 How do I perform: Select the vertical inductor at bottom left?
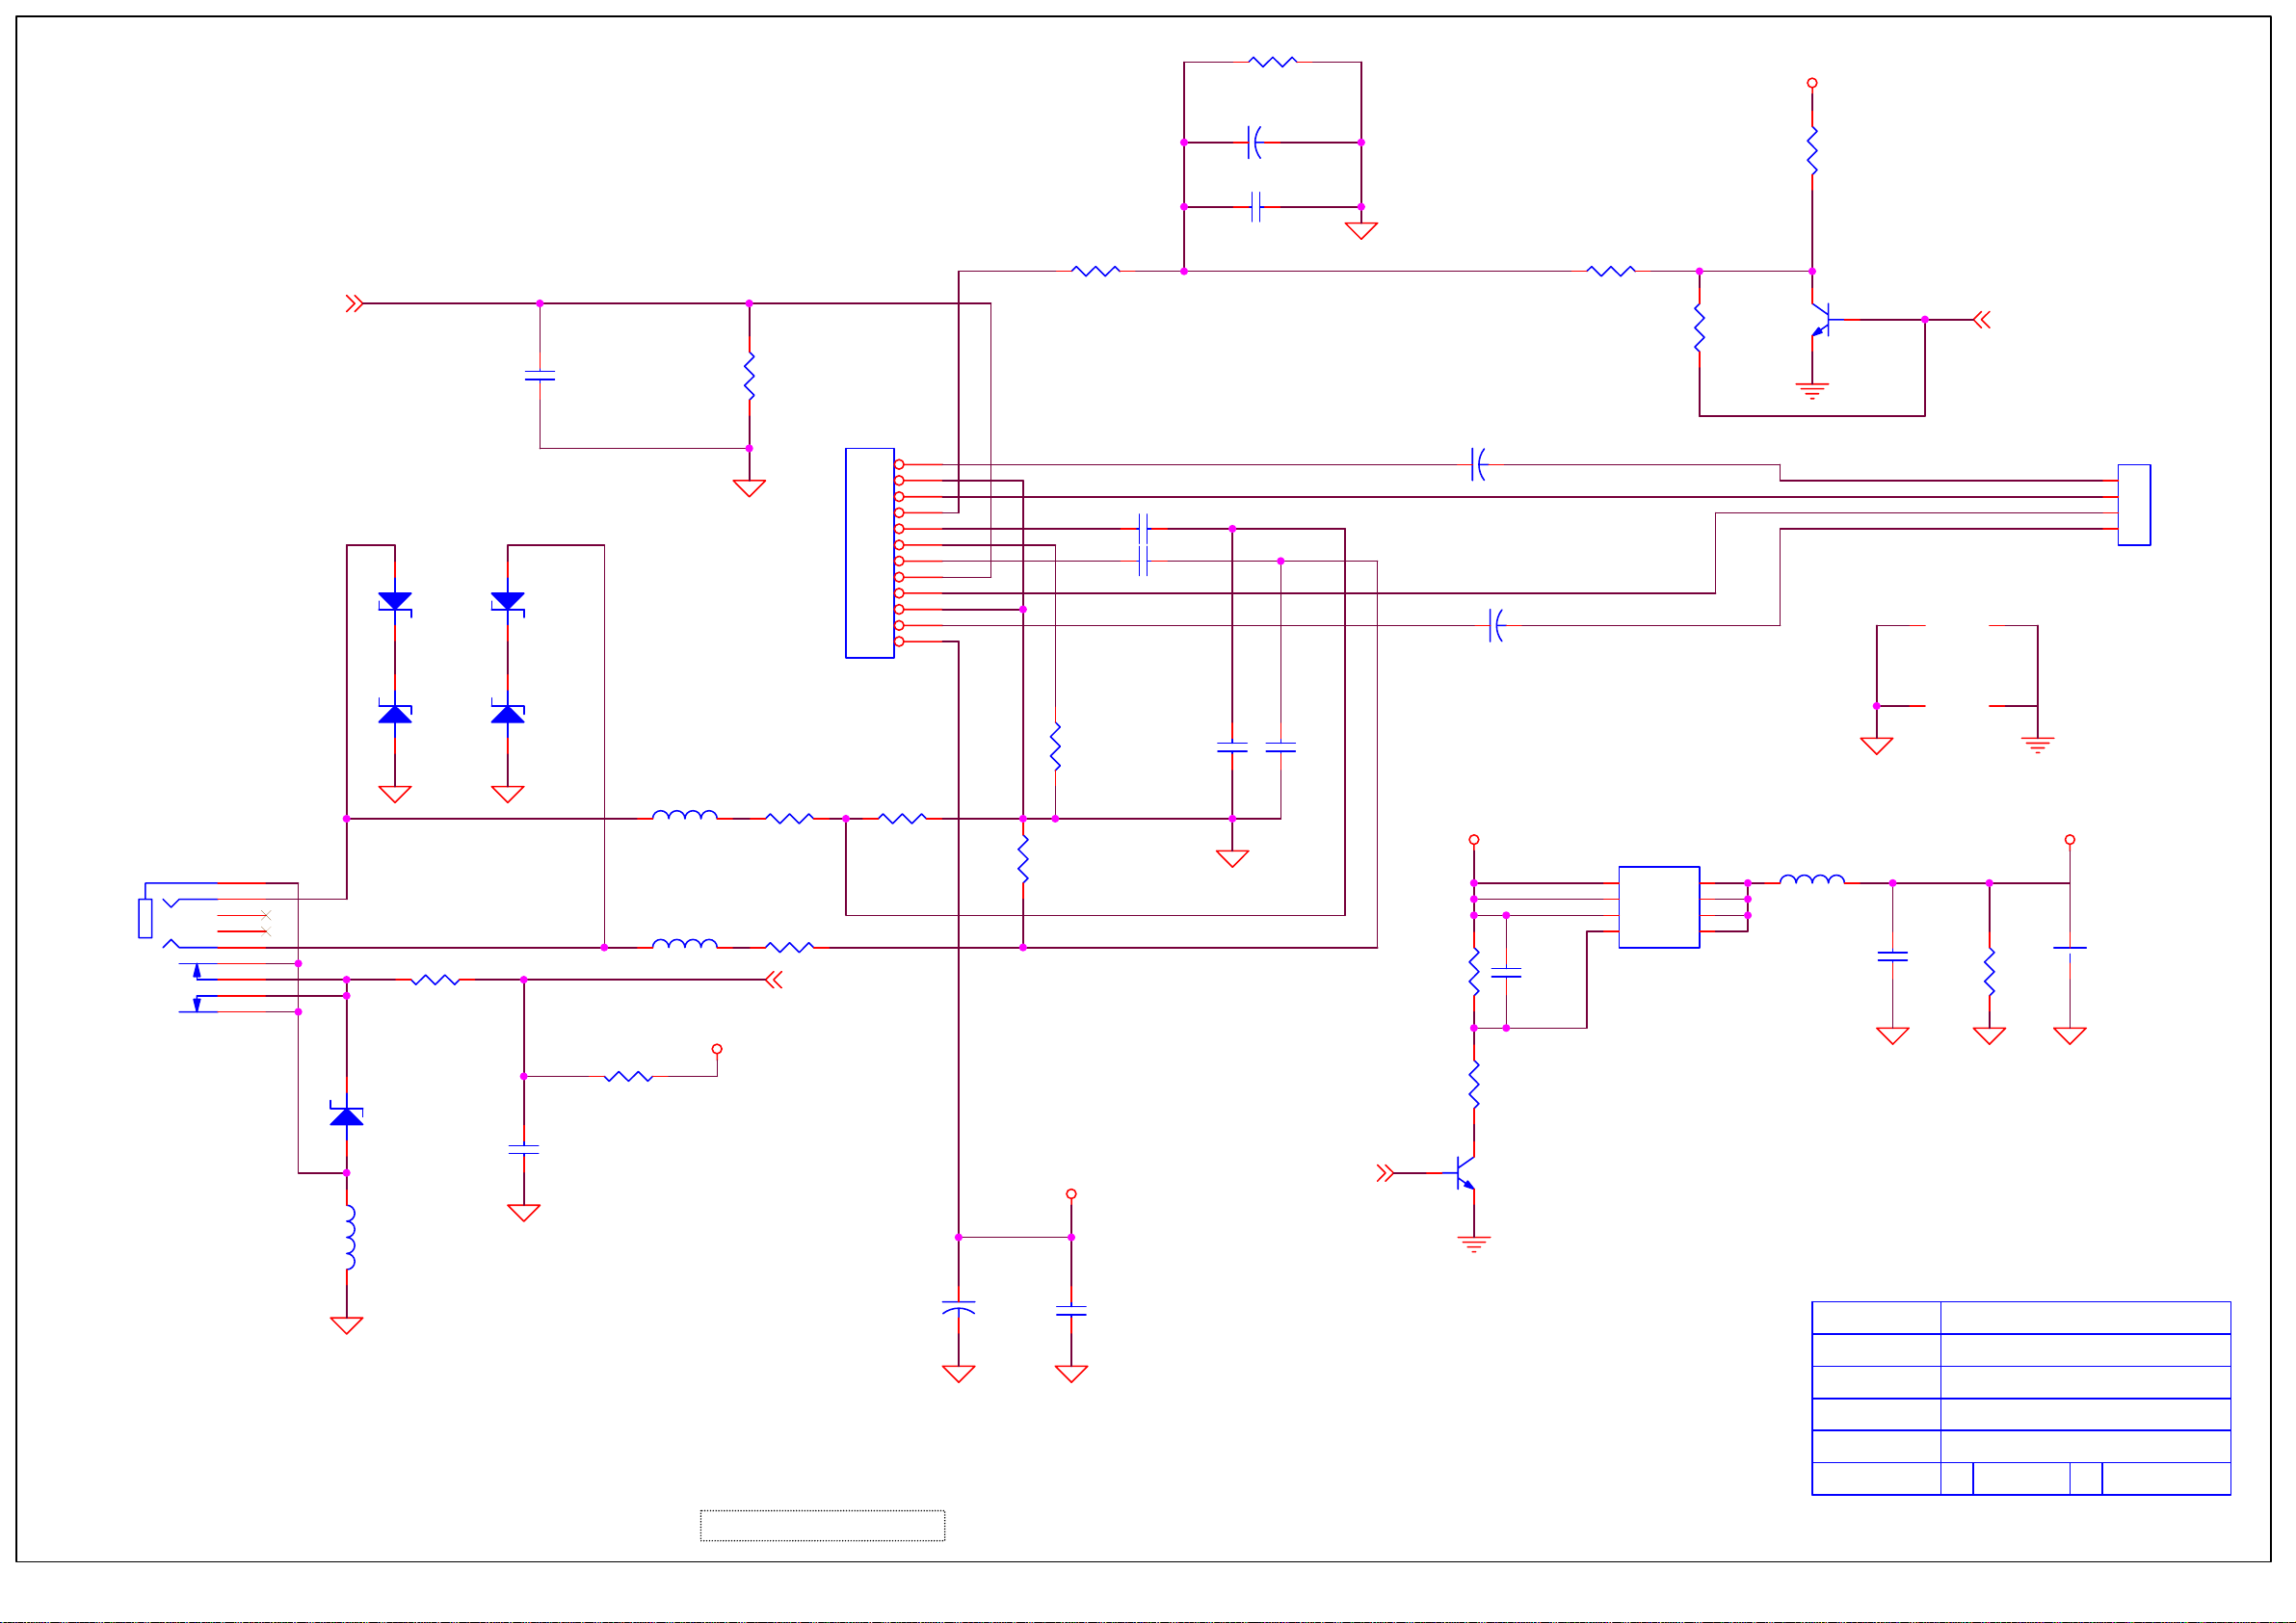349,1238
